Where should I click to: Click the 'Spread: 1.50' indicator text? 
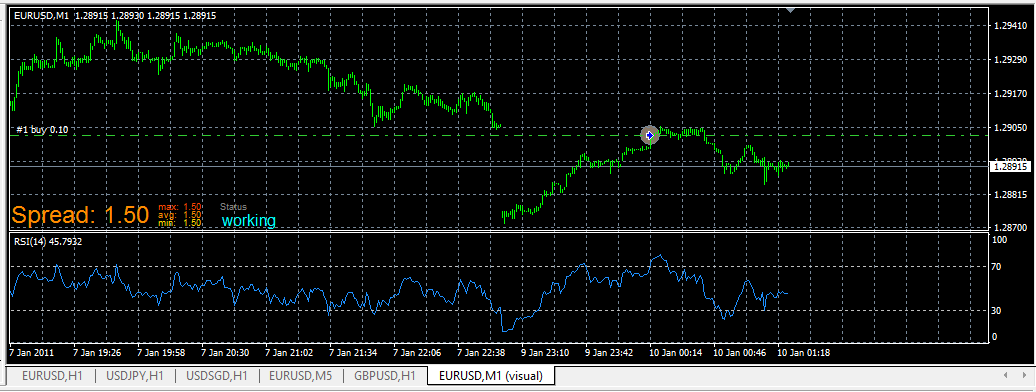pyautogui.click(x=81, y=215)
